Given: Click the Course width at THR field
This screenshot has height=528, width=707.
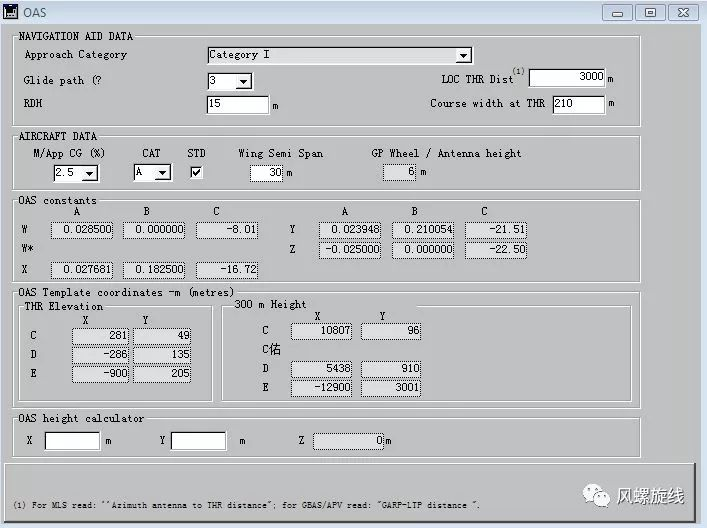Looking at the screenshot, I should tap(578, 105).
